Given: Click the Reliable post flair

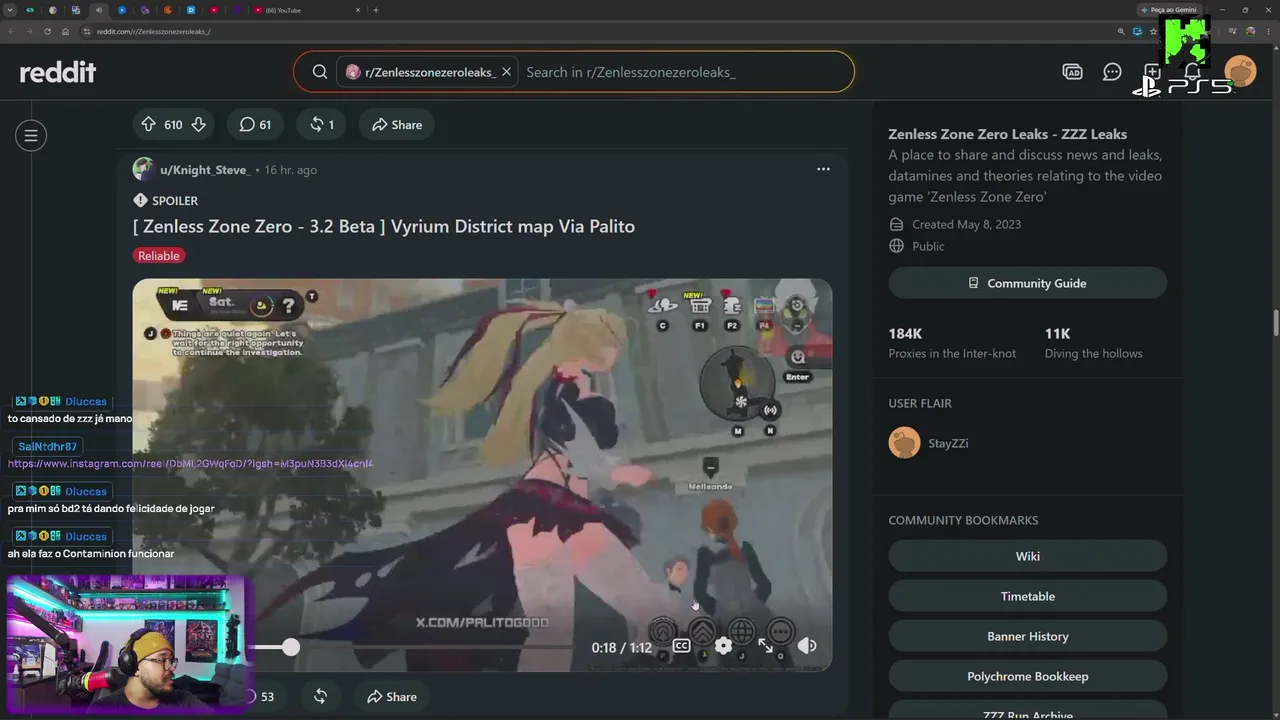Looking at the screenshot, I should click(x=159, y=256).
